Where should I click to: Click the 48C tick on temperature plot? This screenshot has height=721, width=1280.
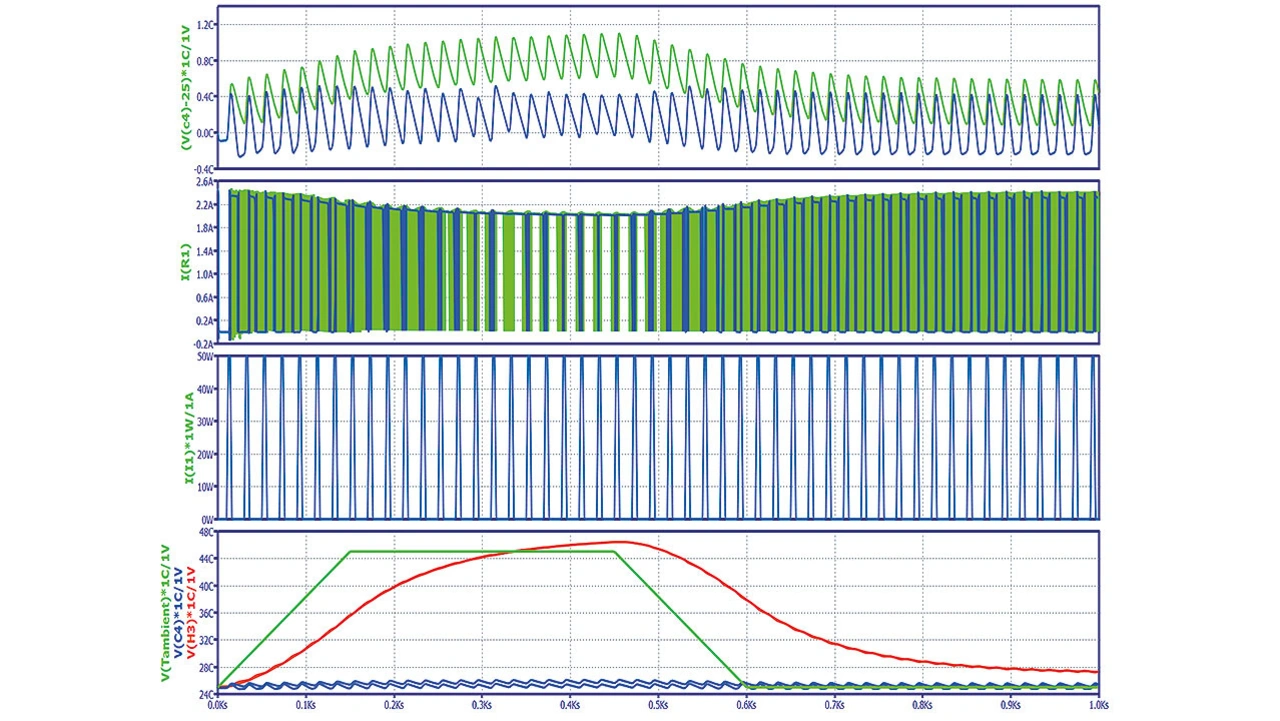(x=206, y=533)
